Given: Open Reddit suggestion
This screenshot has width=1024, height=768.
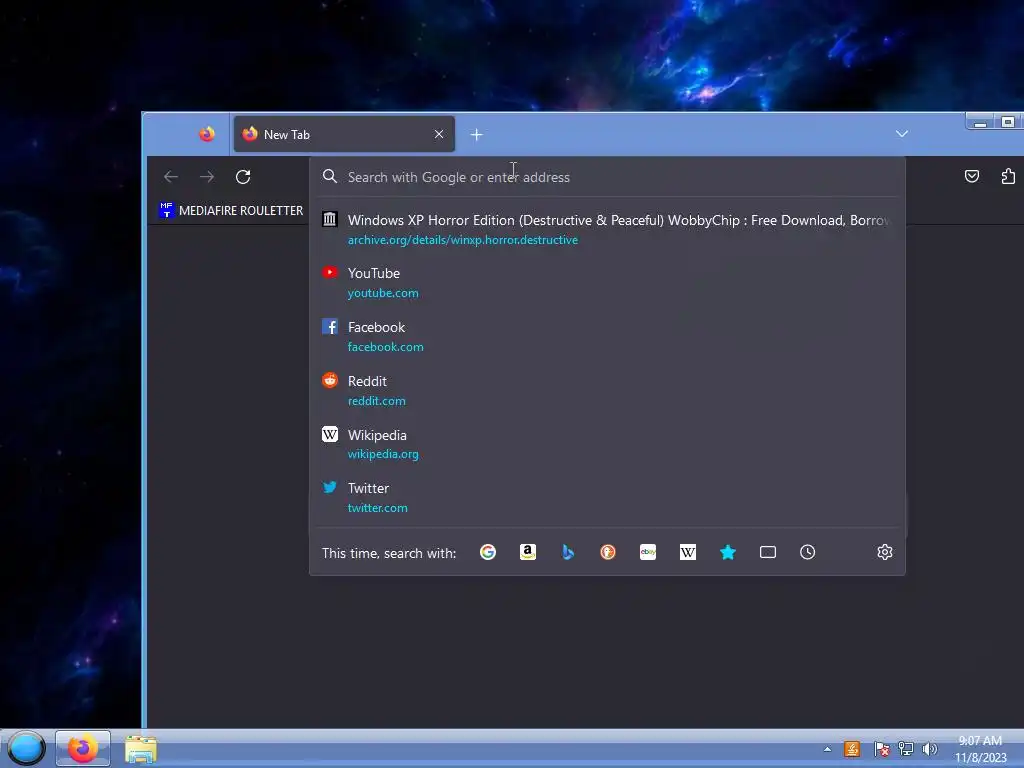Looking at the screenshot, I should pyautogui.click(x=607, y=391).
